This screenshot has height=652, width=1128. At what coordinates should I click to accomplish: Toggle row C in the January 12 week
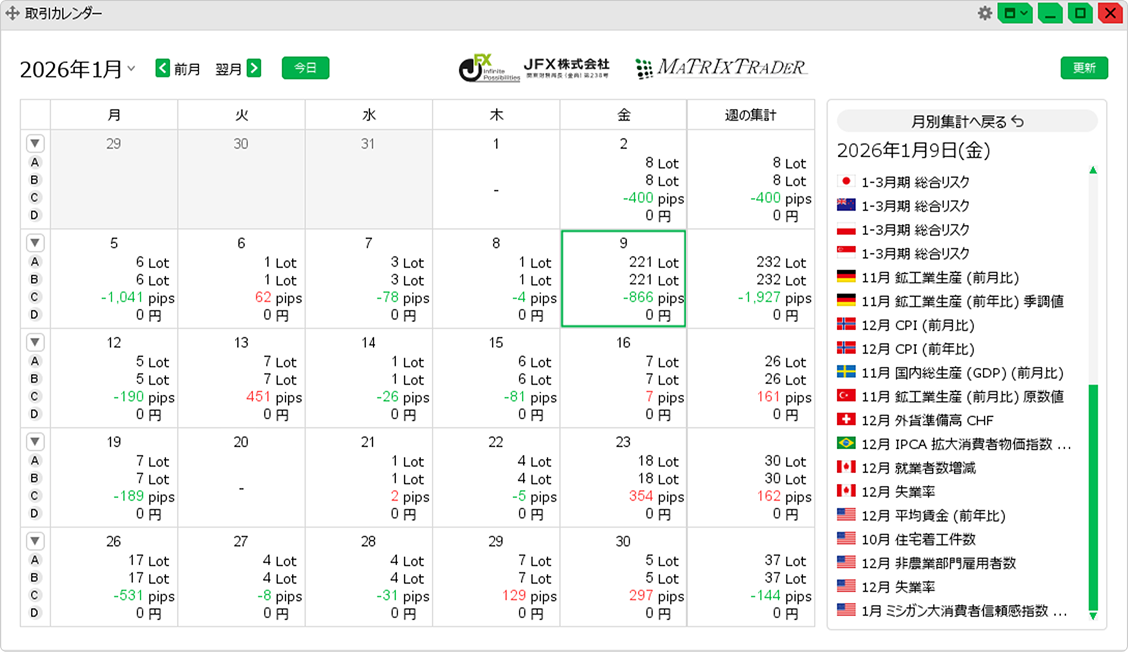pyautogui.click(x=35, y=397)
